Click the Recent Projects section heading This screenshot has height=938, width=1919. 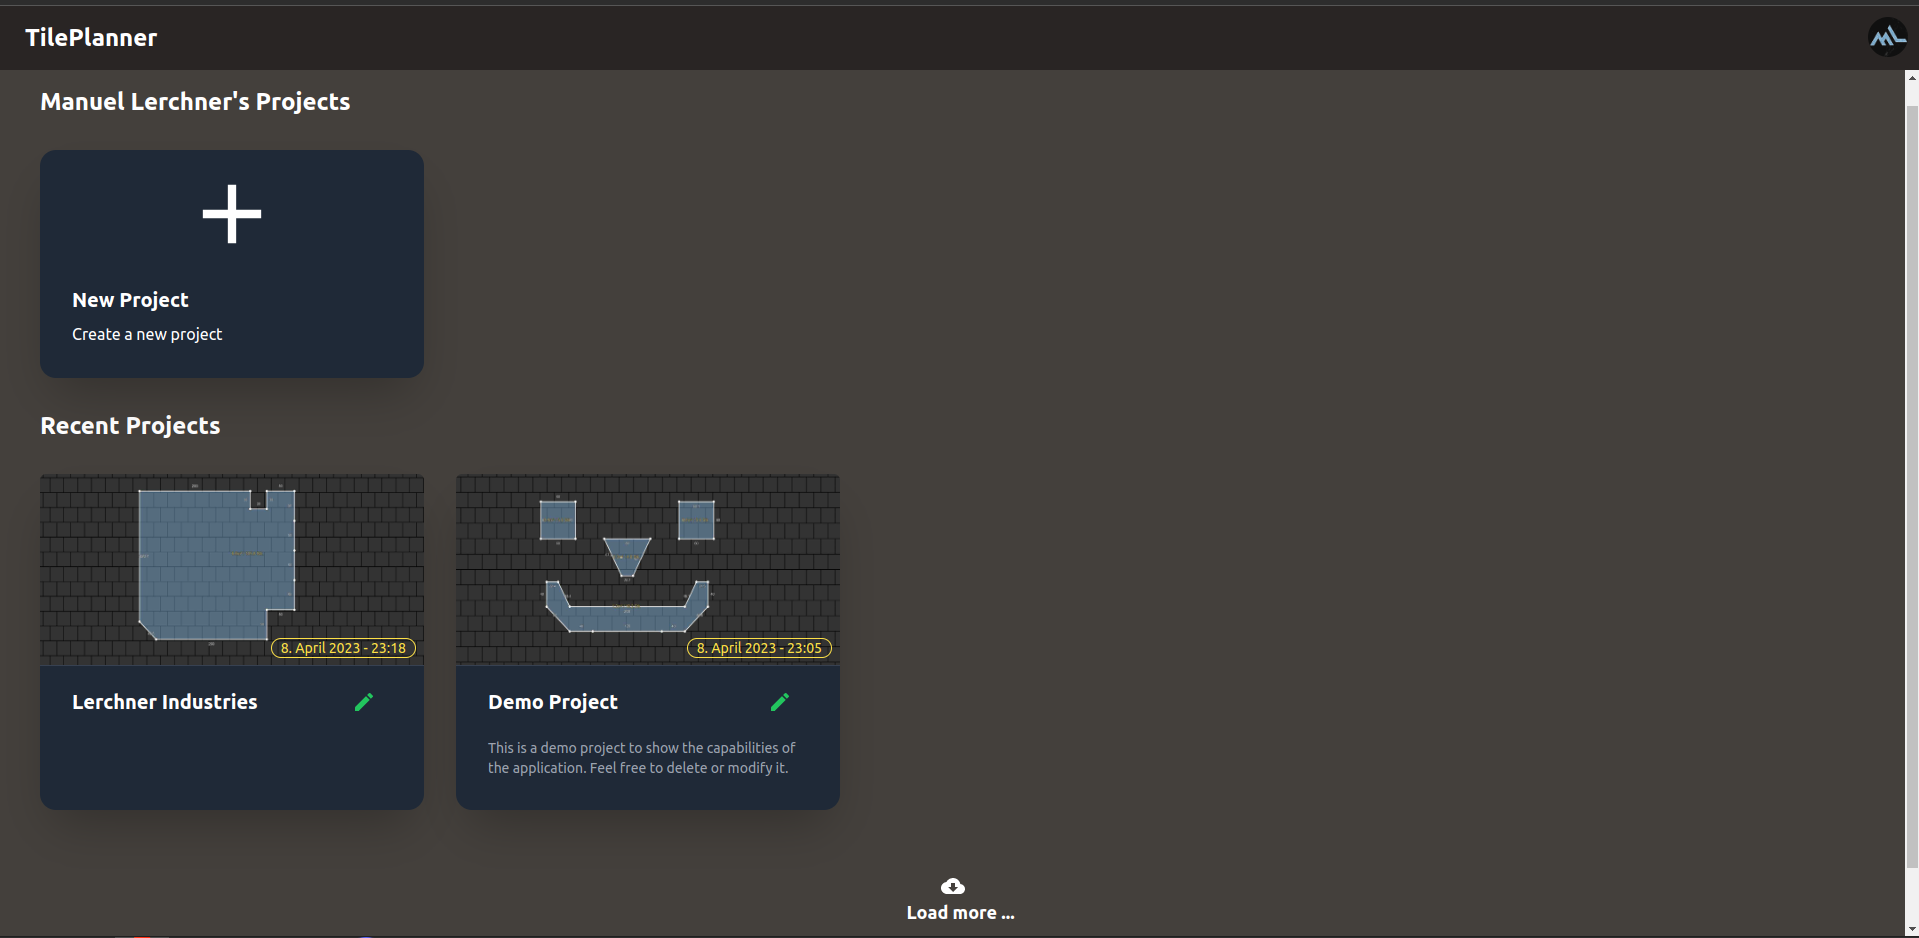[129, 425]
